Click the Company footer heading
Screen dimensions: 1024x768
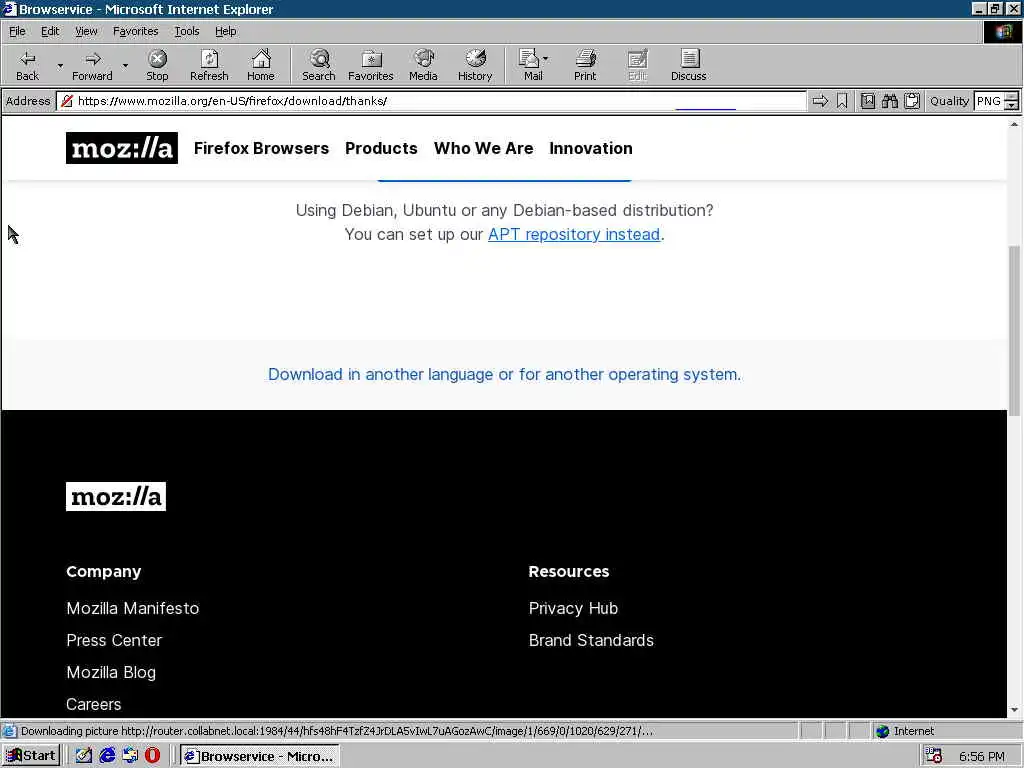click(103, 571)
